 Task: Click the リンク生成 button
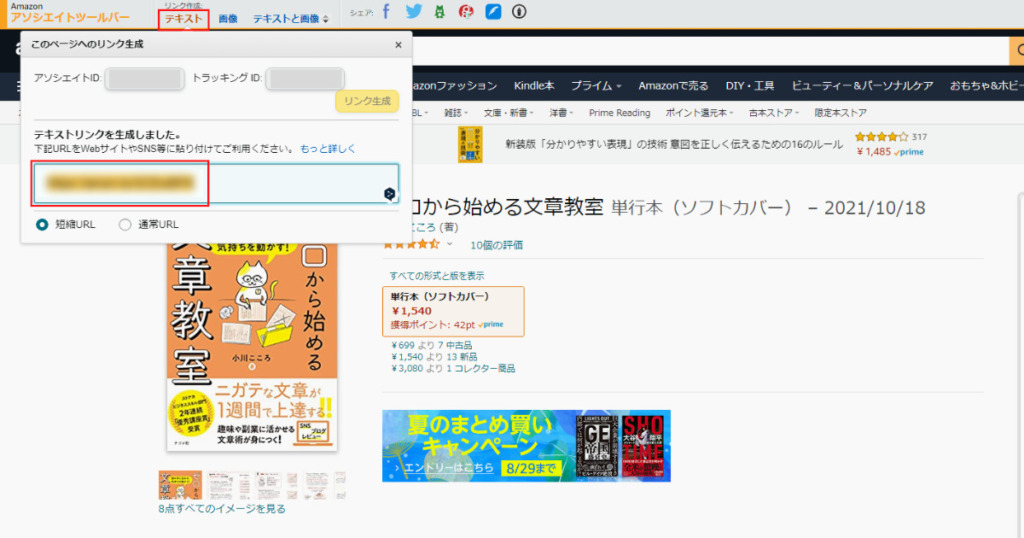tap(367, 101)
